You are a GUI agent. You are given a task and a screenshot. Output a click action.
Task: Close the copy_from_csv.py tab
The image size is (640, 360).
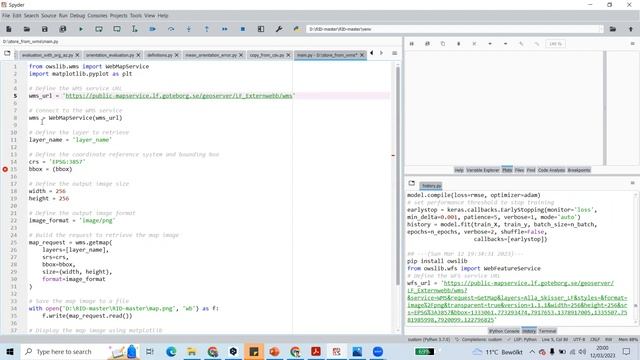[288, 55]
